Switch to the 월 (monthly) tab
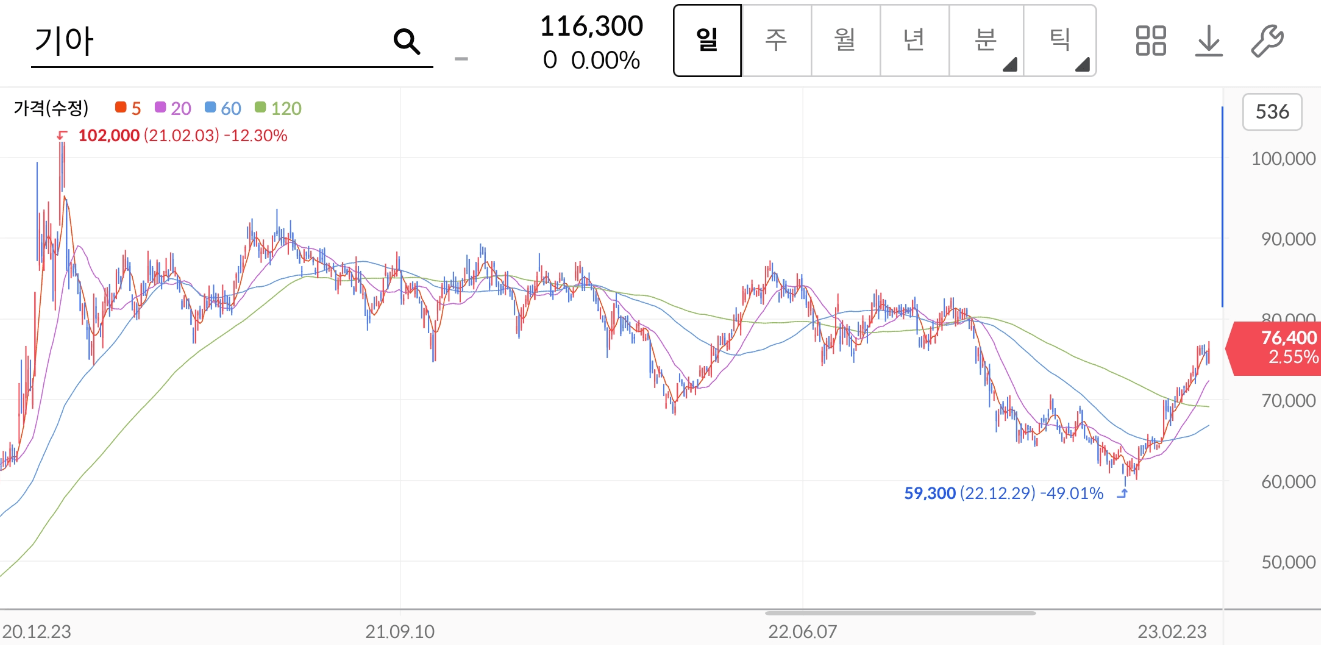 (x=845, y=41)
